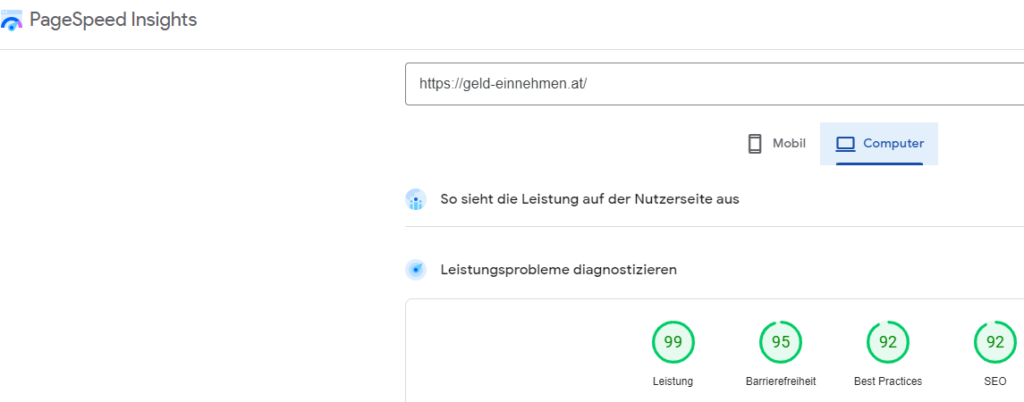Click the field data icon beside Nutzerseite heading
Viewport: 1024px width, 402px height.
pyautogui.click(x=416, y=200)
